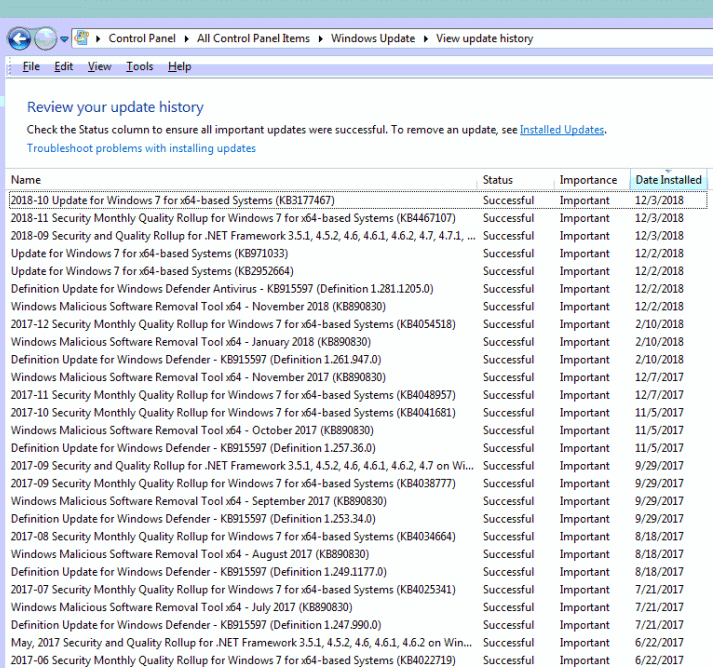The height and width of the screenshot is (668, 713).
Task: Sort by the Date Installed column header
Action: pyautogui.click(x=668, y=180)
